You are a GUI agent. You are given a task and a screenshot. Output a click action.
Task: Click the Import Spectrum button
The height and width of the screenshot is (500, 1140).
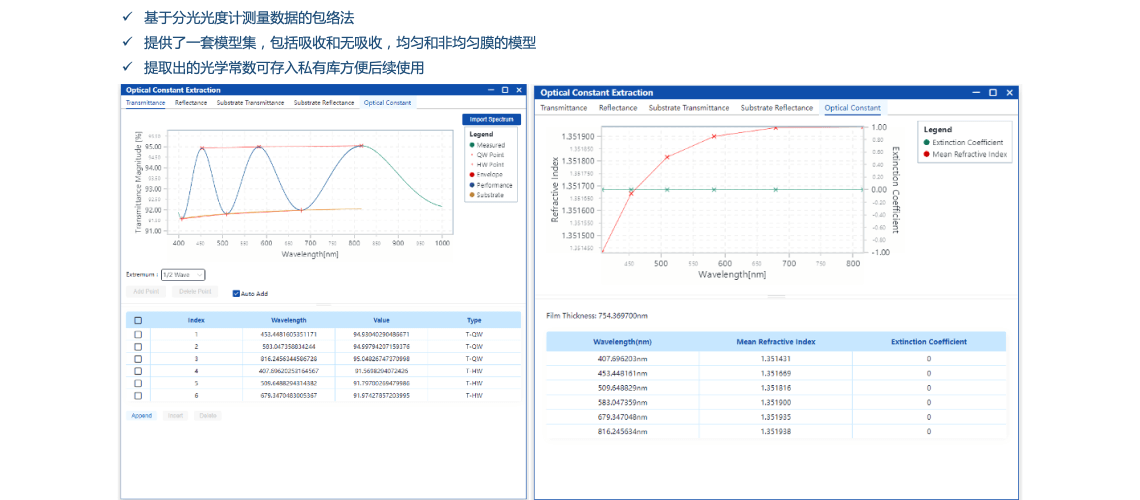point(492,119)
